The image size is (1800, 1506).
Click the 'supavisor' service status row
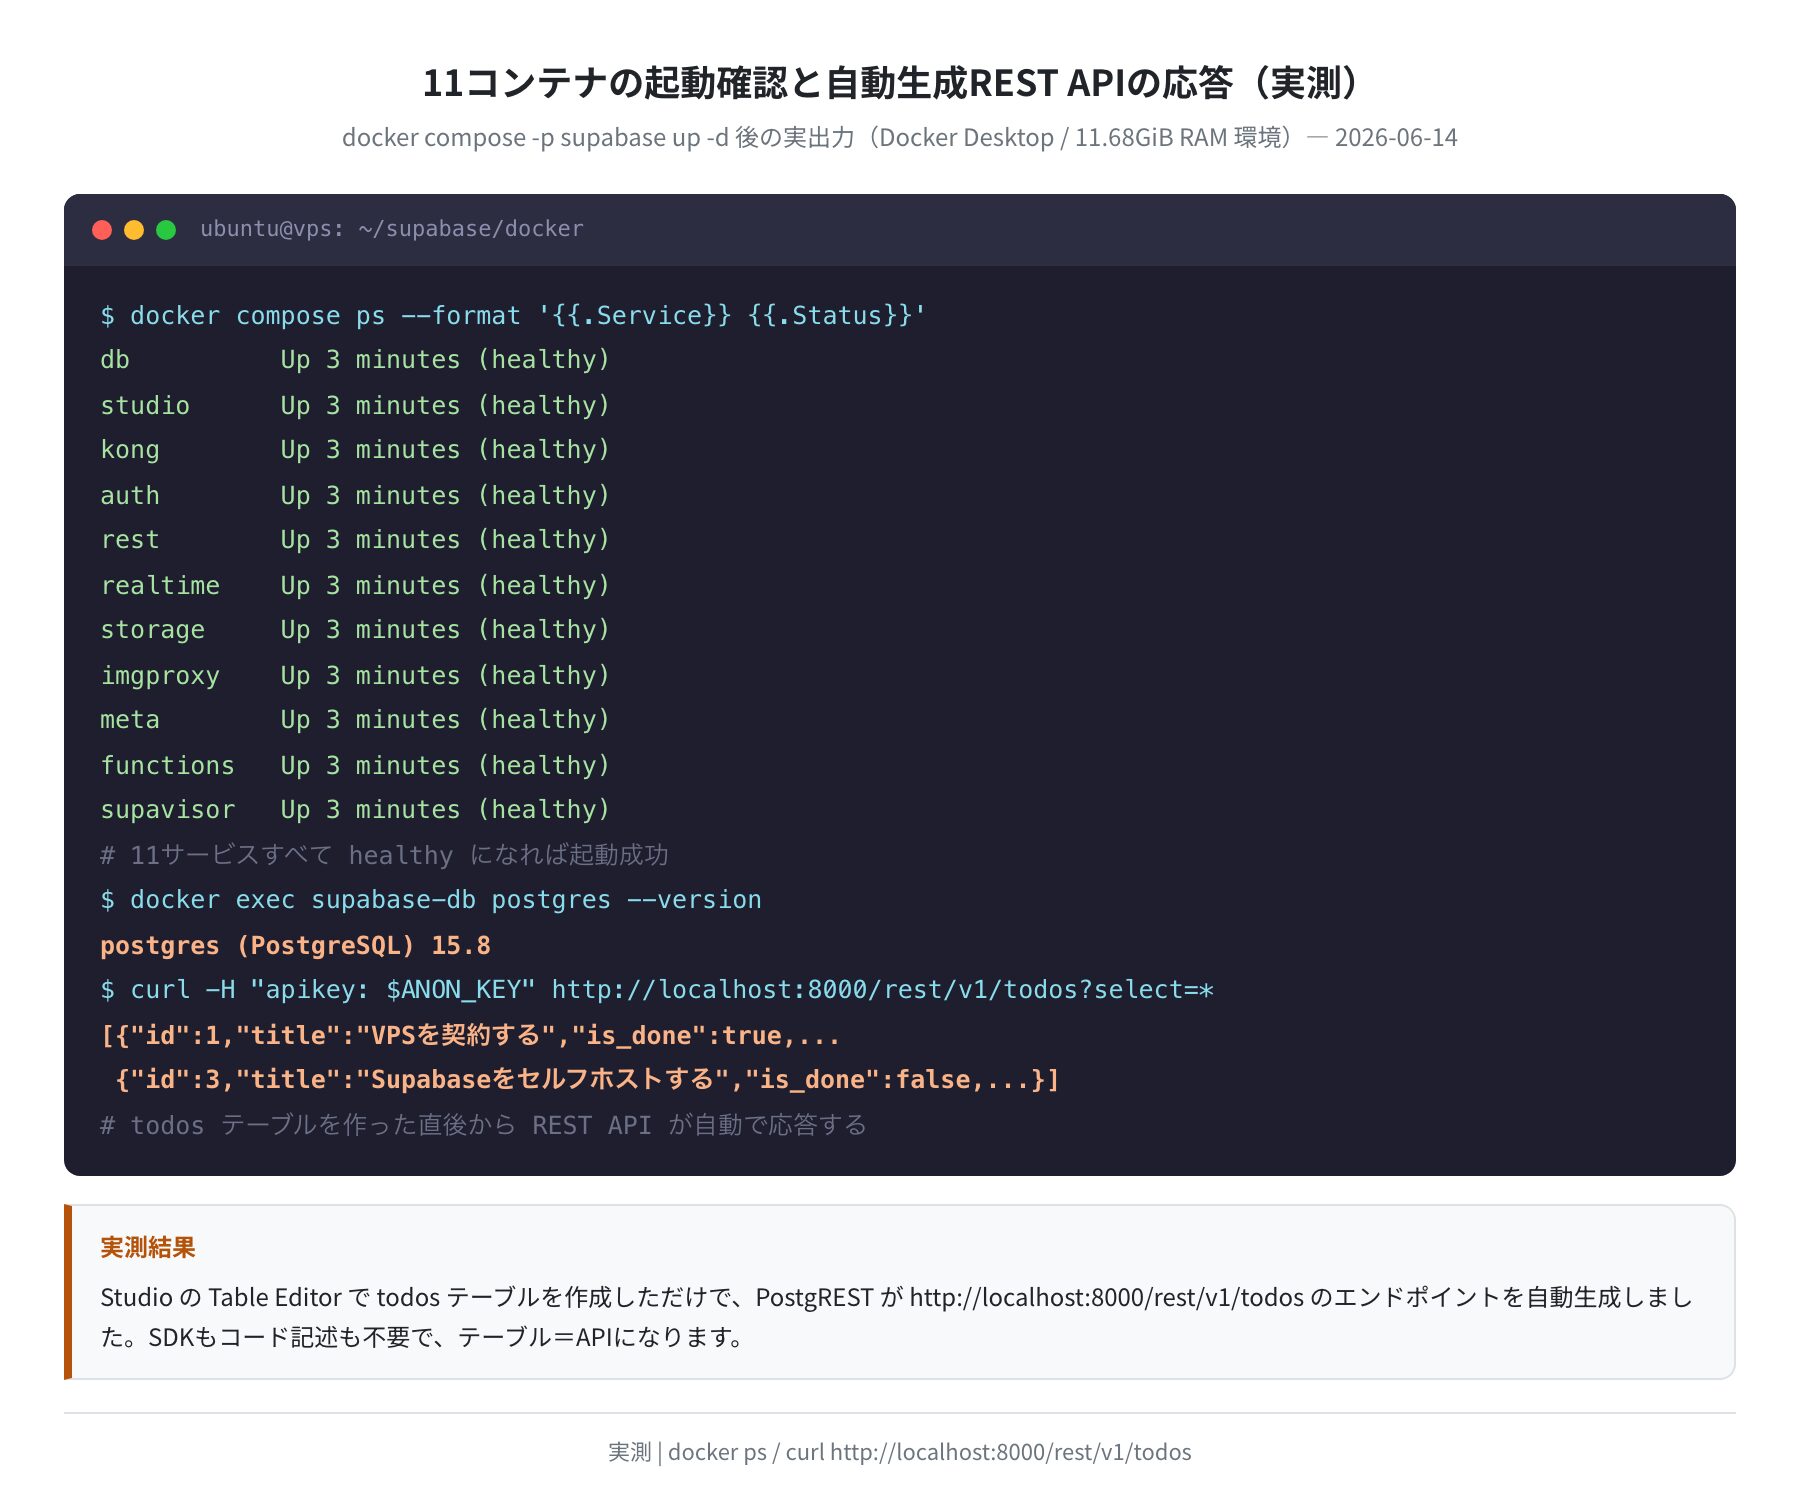tap(355, 810)
